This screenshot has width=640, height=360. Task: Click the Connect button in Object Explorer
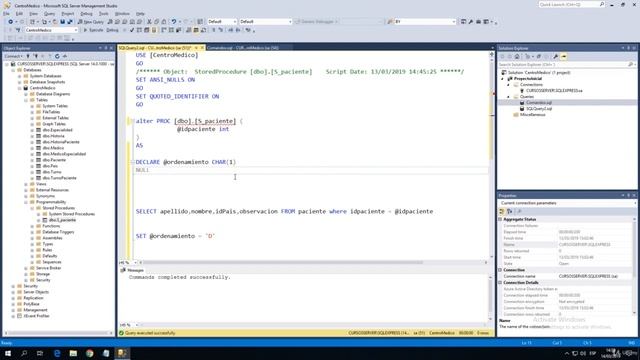click(x=13, y=56)
